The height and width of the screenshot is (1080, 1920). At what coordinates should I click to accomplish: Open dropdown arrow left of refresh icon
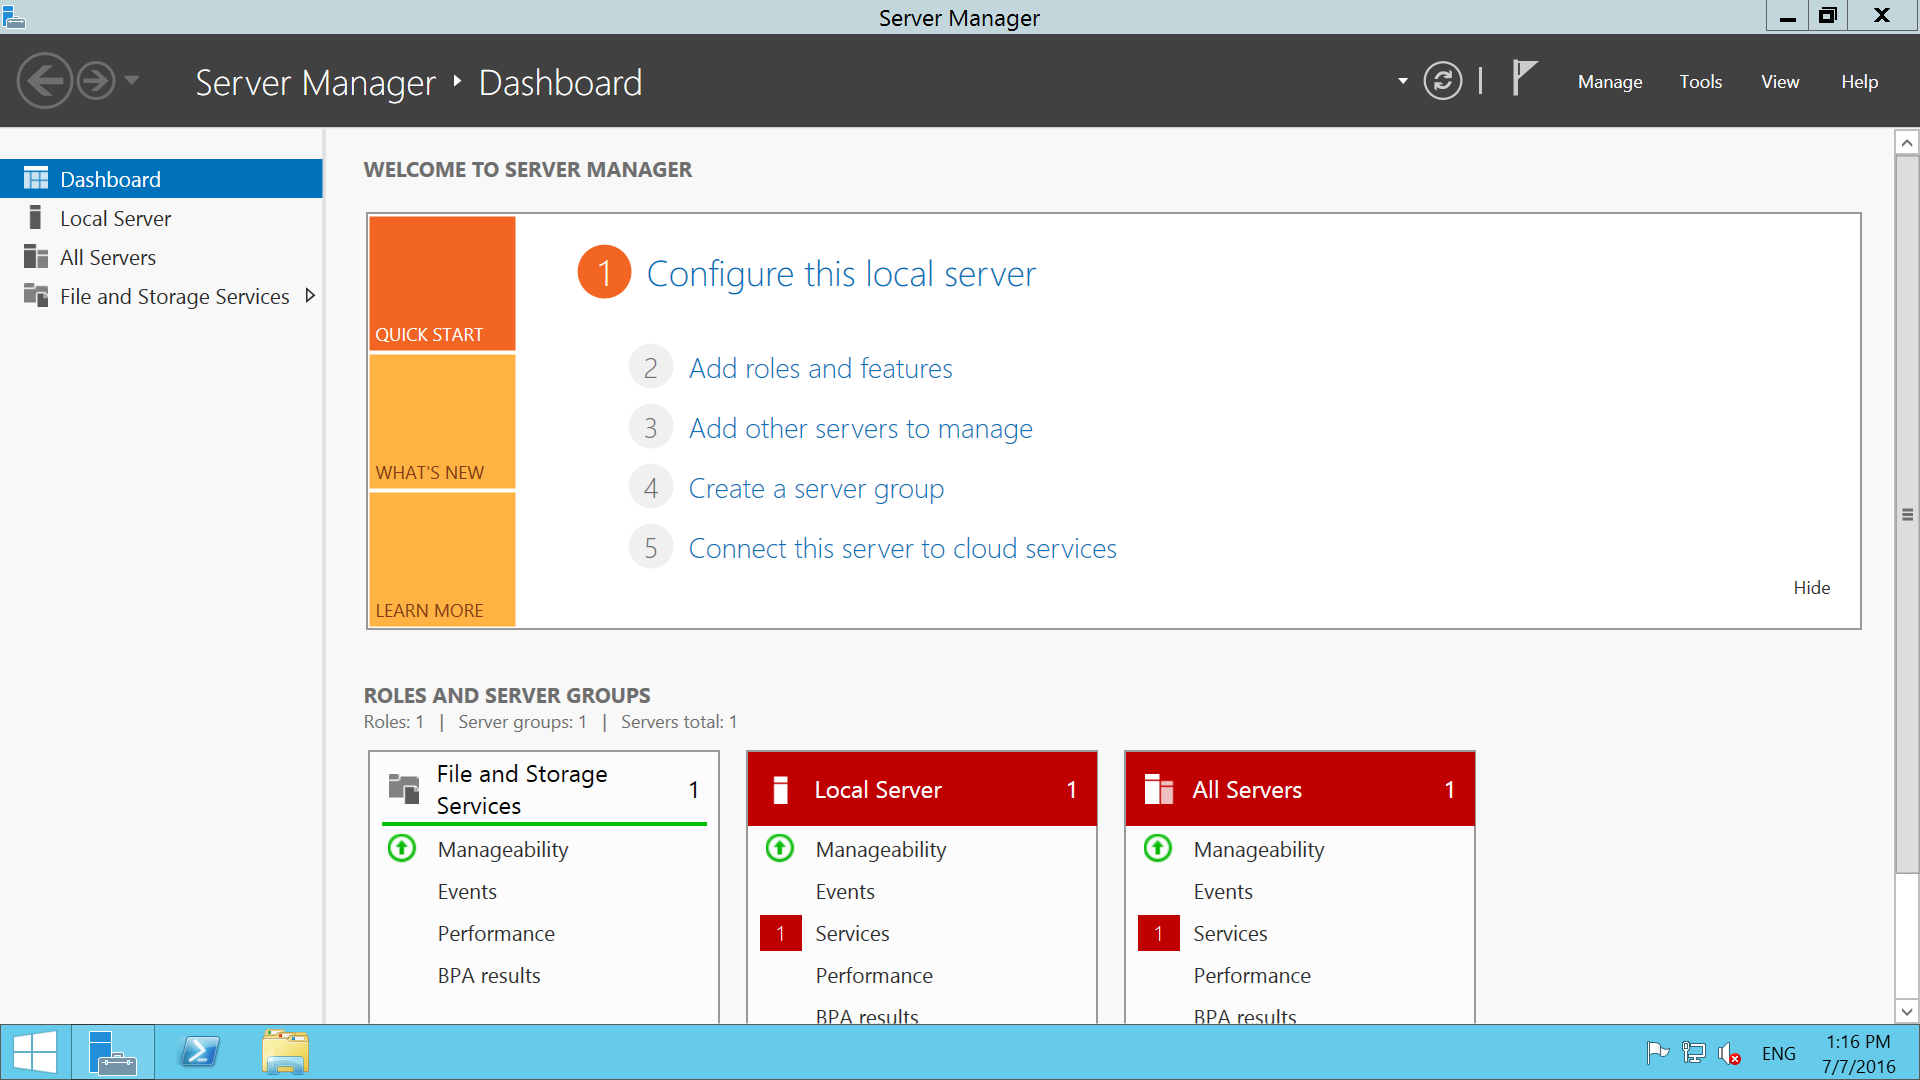[x=1403, y=81]
